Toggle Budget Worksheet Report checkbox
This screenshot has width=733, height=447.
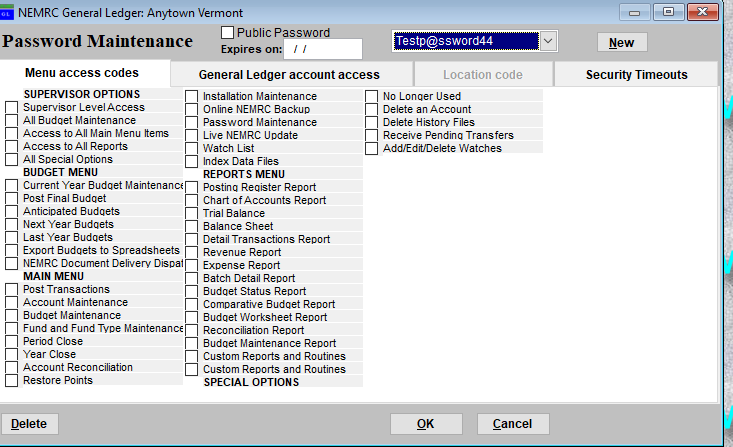click(x=192, y=317)
